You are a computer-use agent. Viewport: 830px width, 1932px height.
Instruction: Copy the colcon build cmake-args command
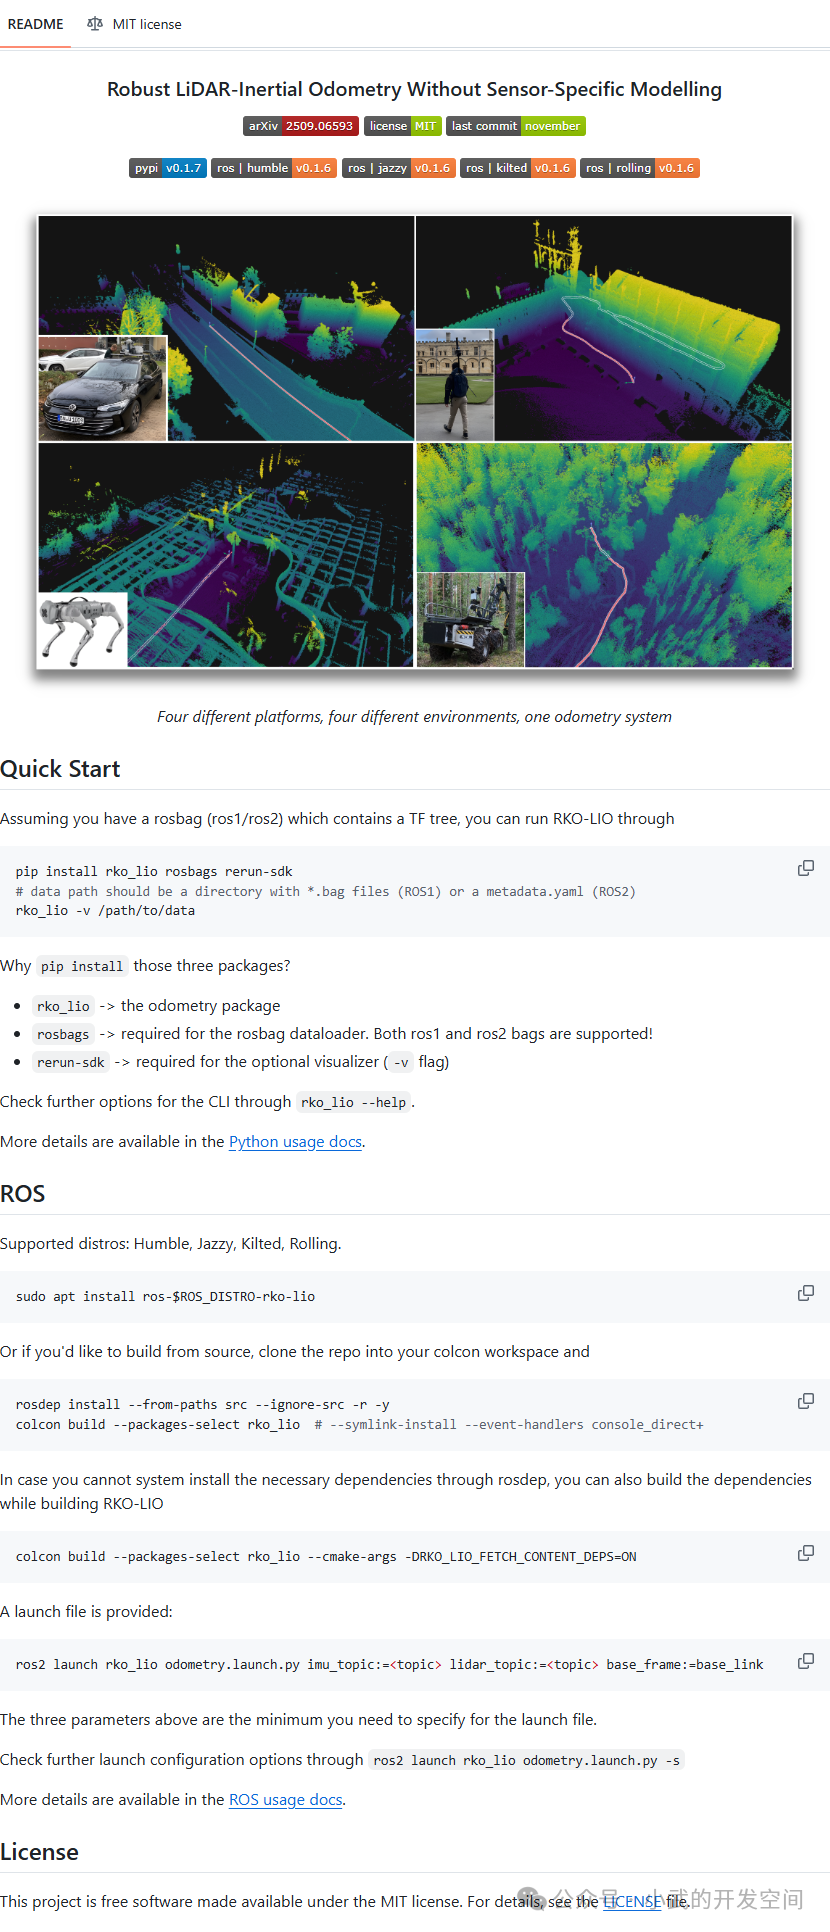pyautogui.click(x=806, y=1553)
